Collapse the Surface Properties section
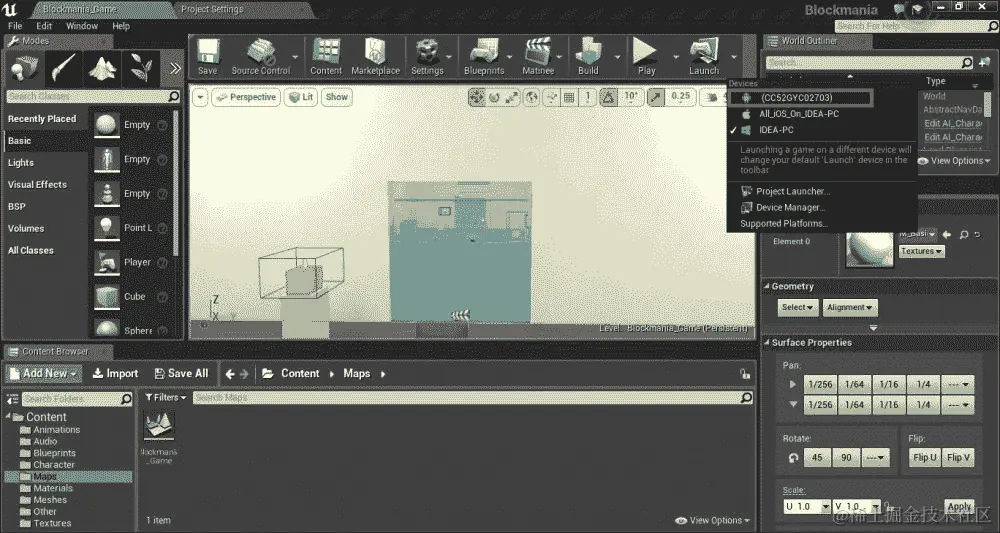Screen dimensions: 1000x533 (x=767, y=342)
